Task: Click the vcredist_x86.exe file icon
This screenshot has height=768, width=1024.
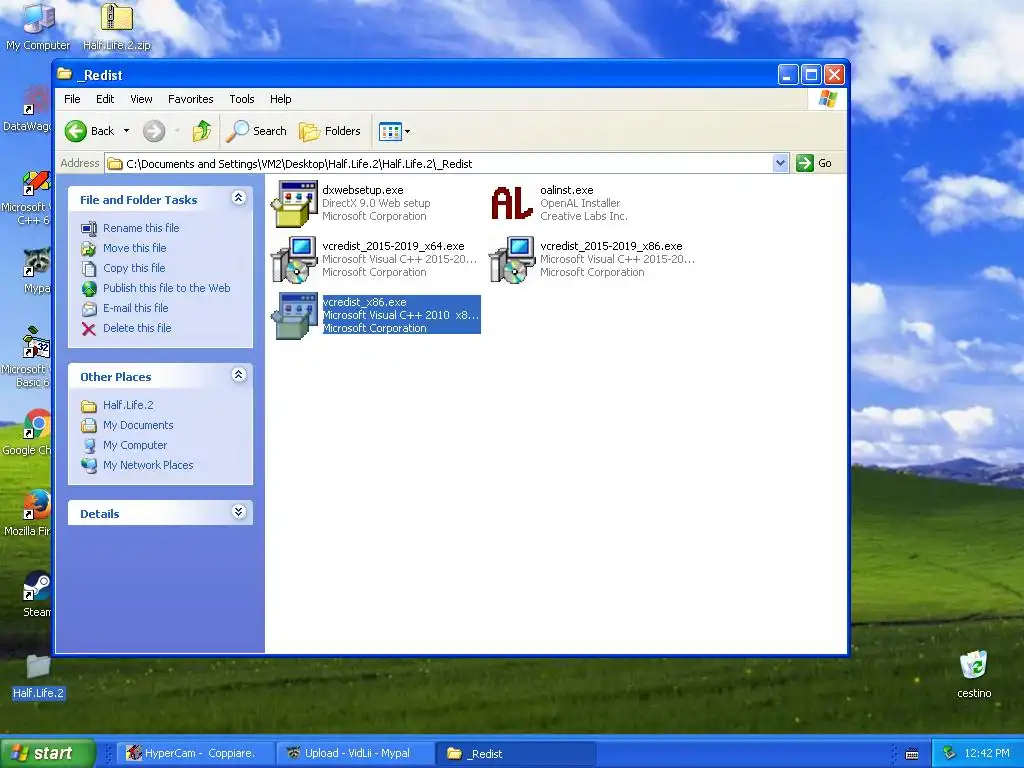Action: [295, 316]
